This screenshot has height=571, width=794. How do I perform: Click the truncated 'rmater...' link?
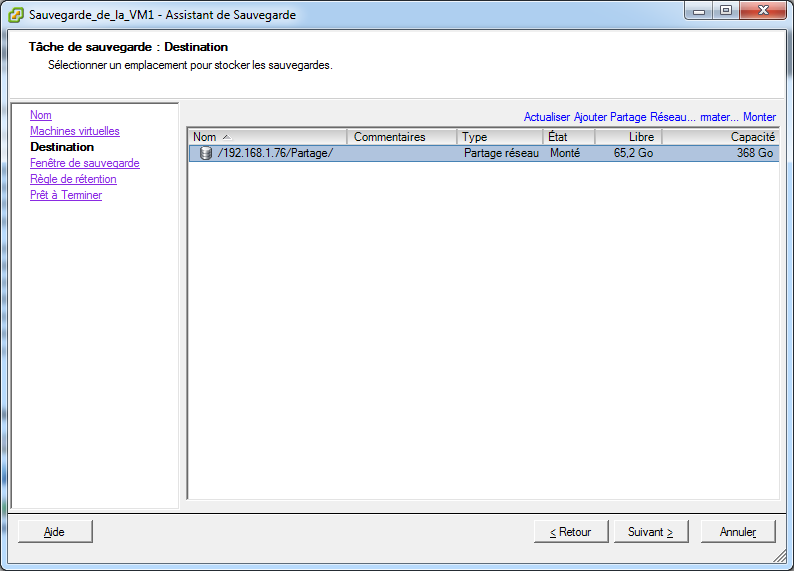click(x=719, y=117)
